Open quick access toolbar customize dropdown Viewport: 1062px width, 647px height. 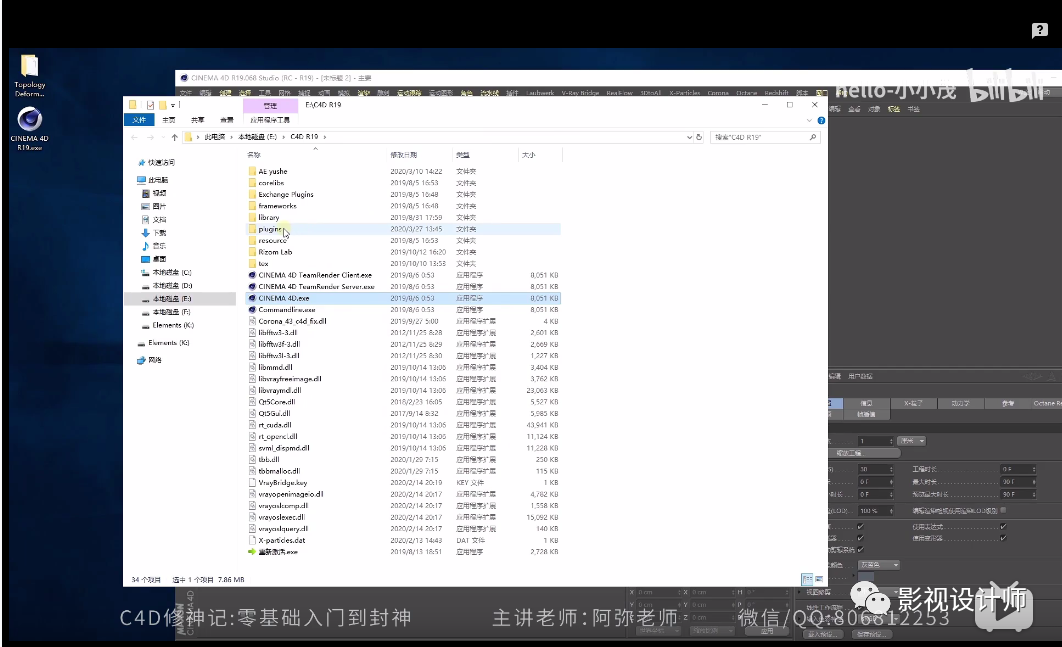[173, 105]
